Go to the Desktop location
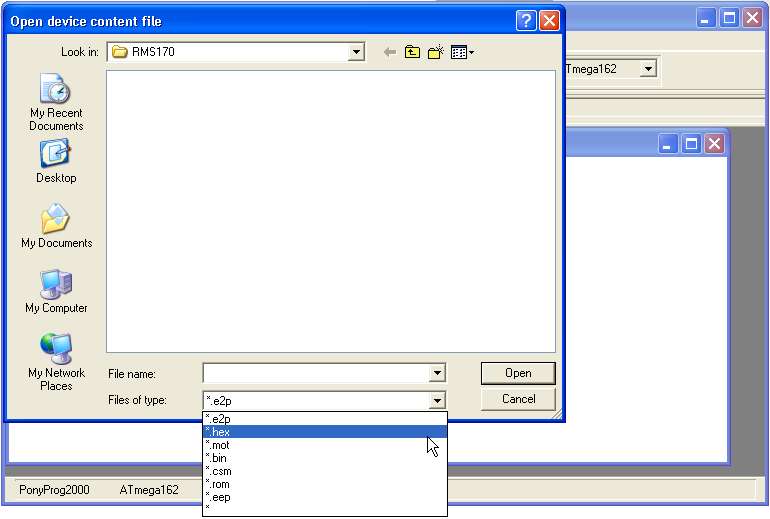 [56, 161]
